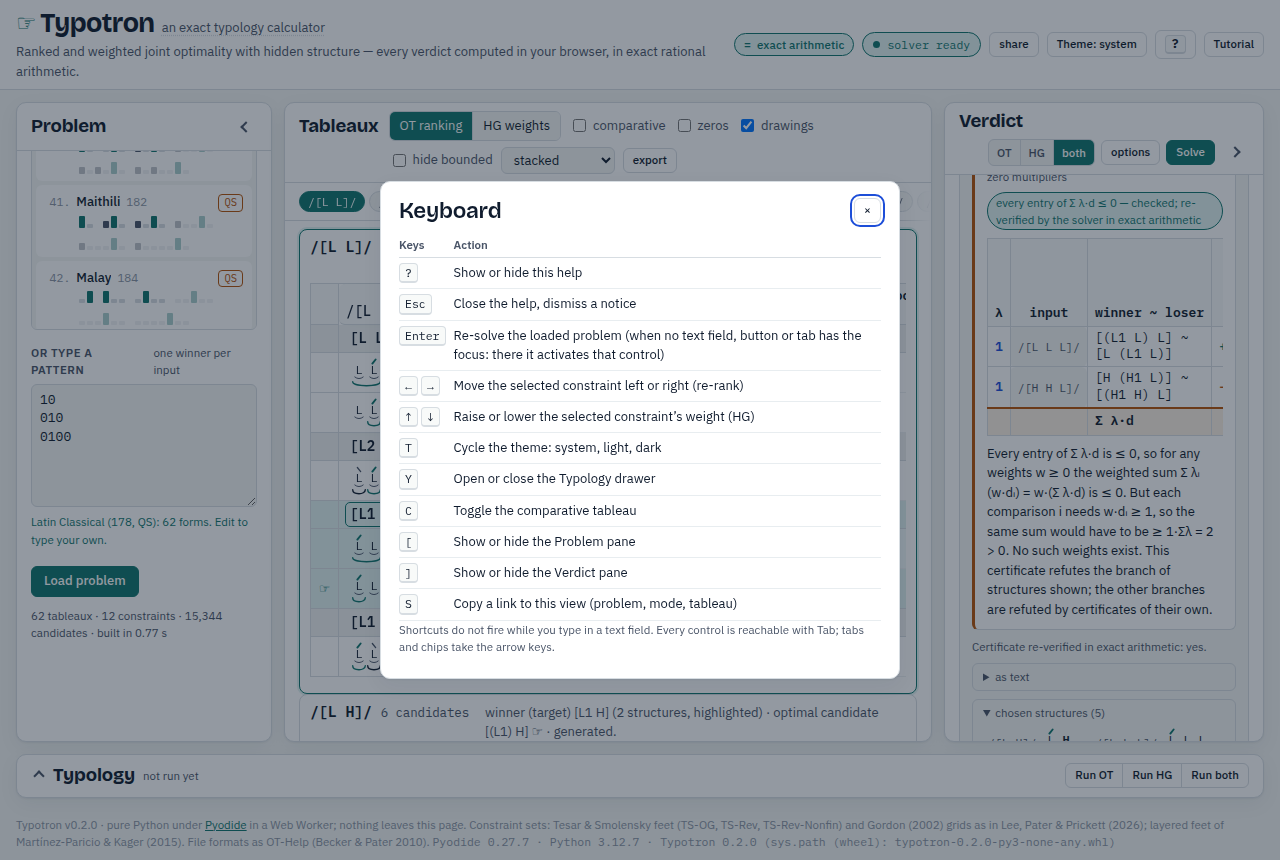The image size is (1280, 860).
Task: Select the /[L L]/ tableau chip
Action: pyautogui.click(x=332, y=202)
